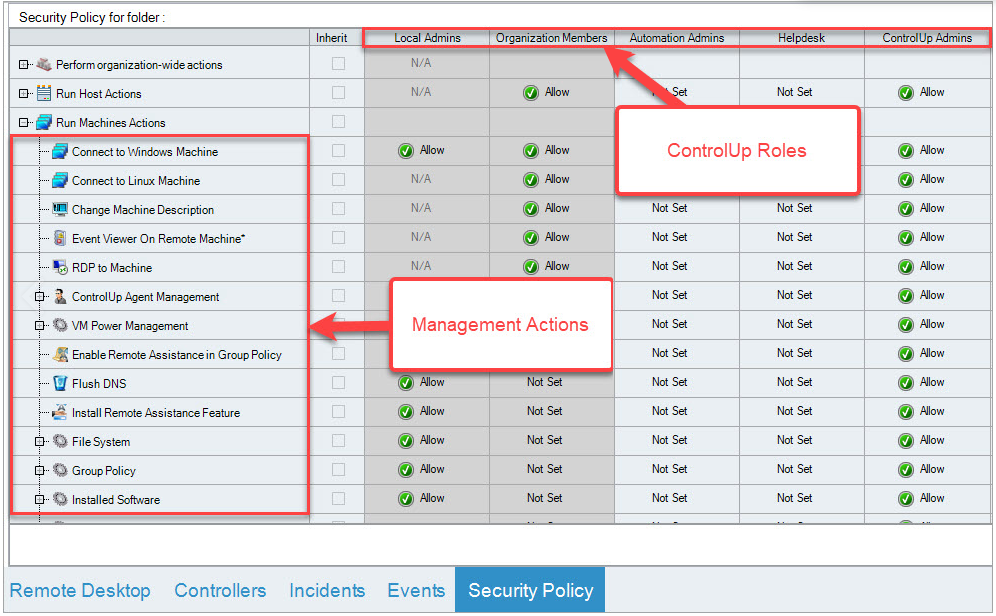The image size is (996, 616).
Task: Click Organization Members Allow checkmark for RDP to Machine
Action: (x=531, y=267)
